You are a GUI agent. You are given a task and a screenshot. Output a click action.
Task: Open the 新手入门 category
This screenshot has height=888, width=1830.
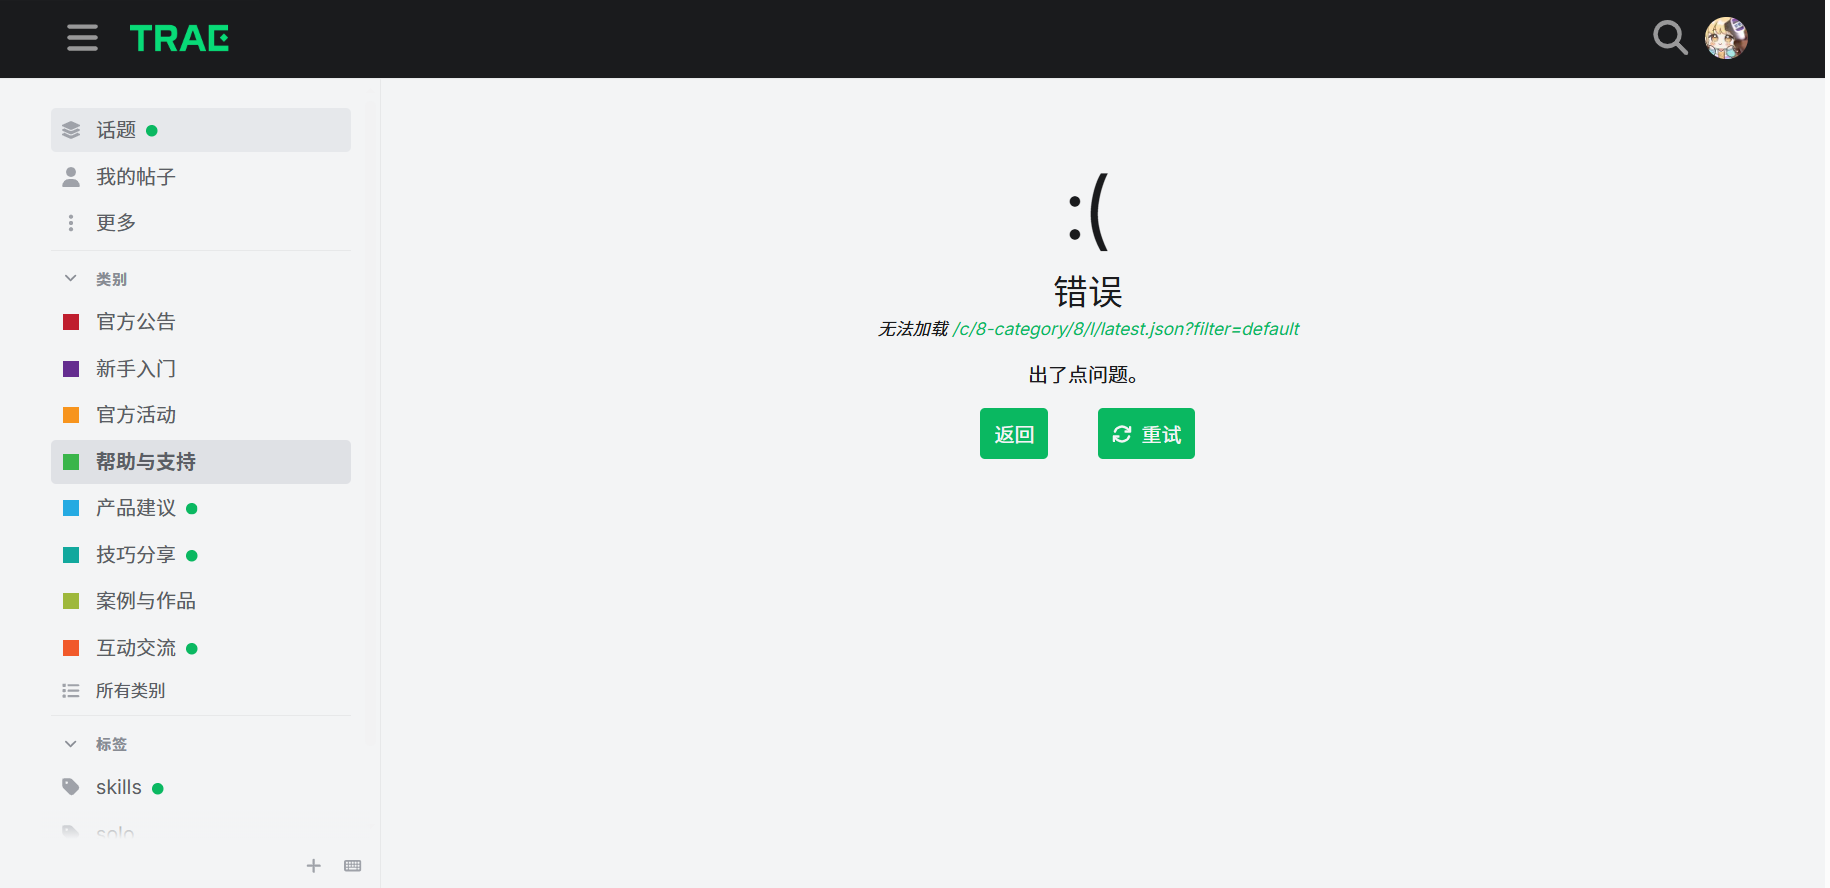[201, 369]
